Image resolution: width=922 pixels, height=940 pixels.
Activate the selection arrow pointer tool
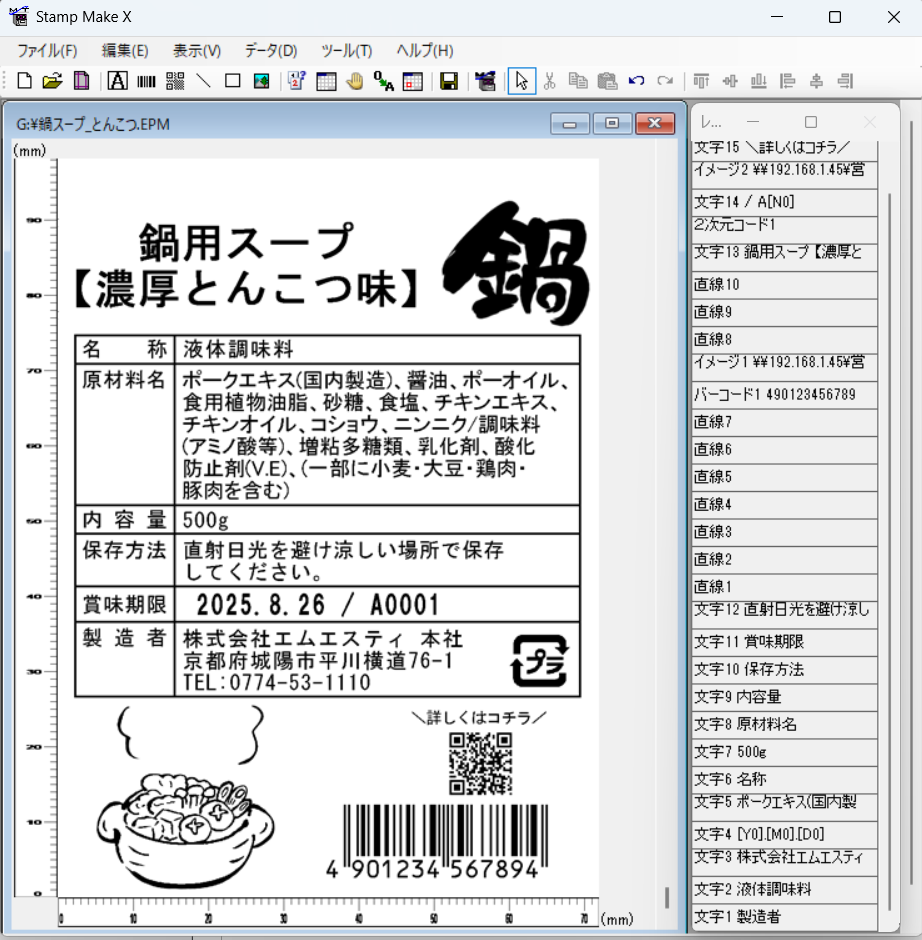pos(522,81)
